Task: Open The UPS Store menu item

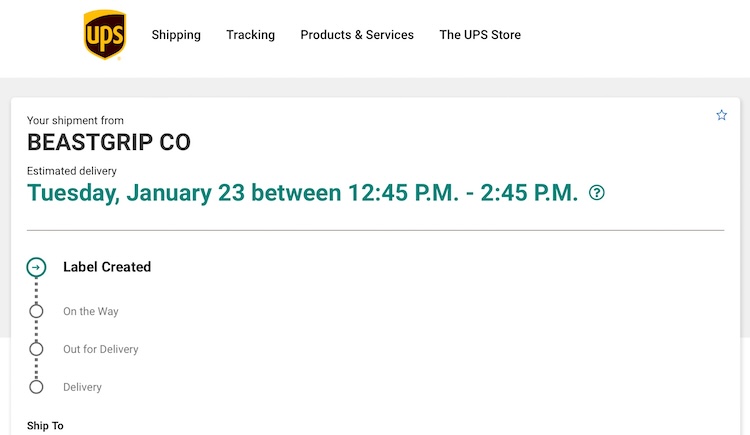Action: pos(480,35)
